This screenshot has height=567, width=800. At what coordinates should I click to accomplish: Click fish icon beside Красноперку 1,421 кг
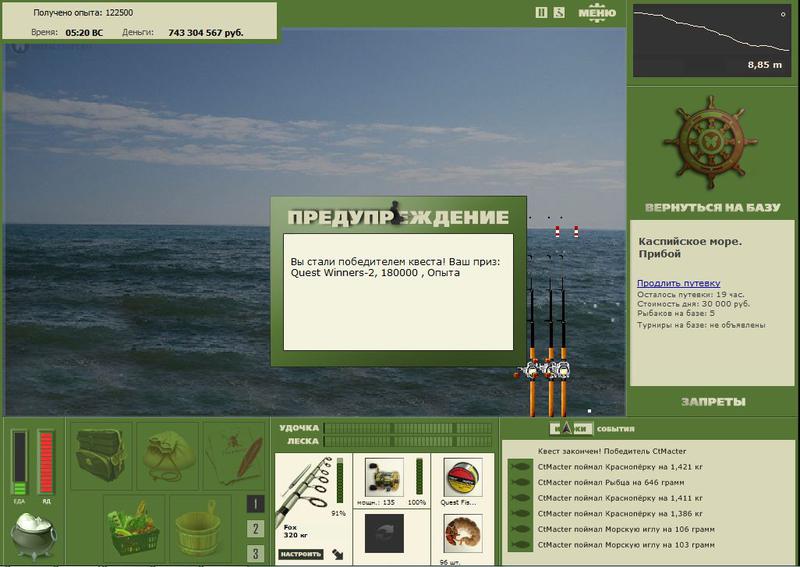pyautogui.click(x=520, y=466)
